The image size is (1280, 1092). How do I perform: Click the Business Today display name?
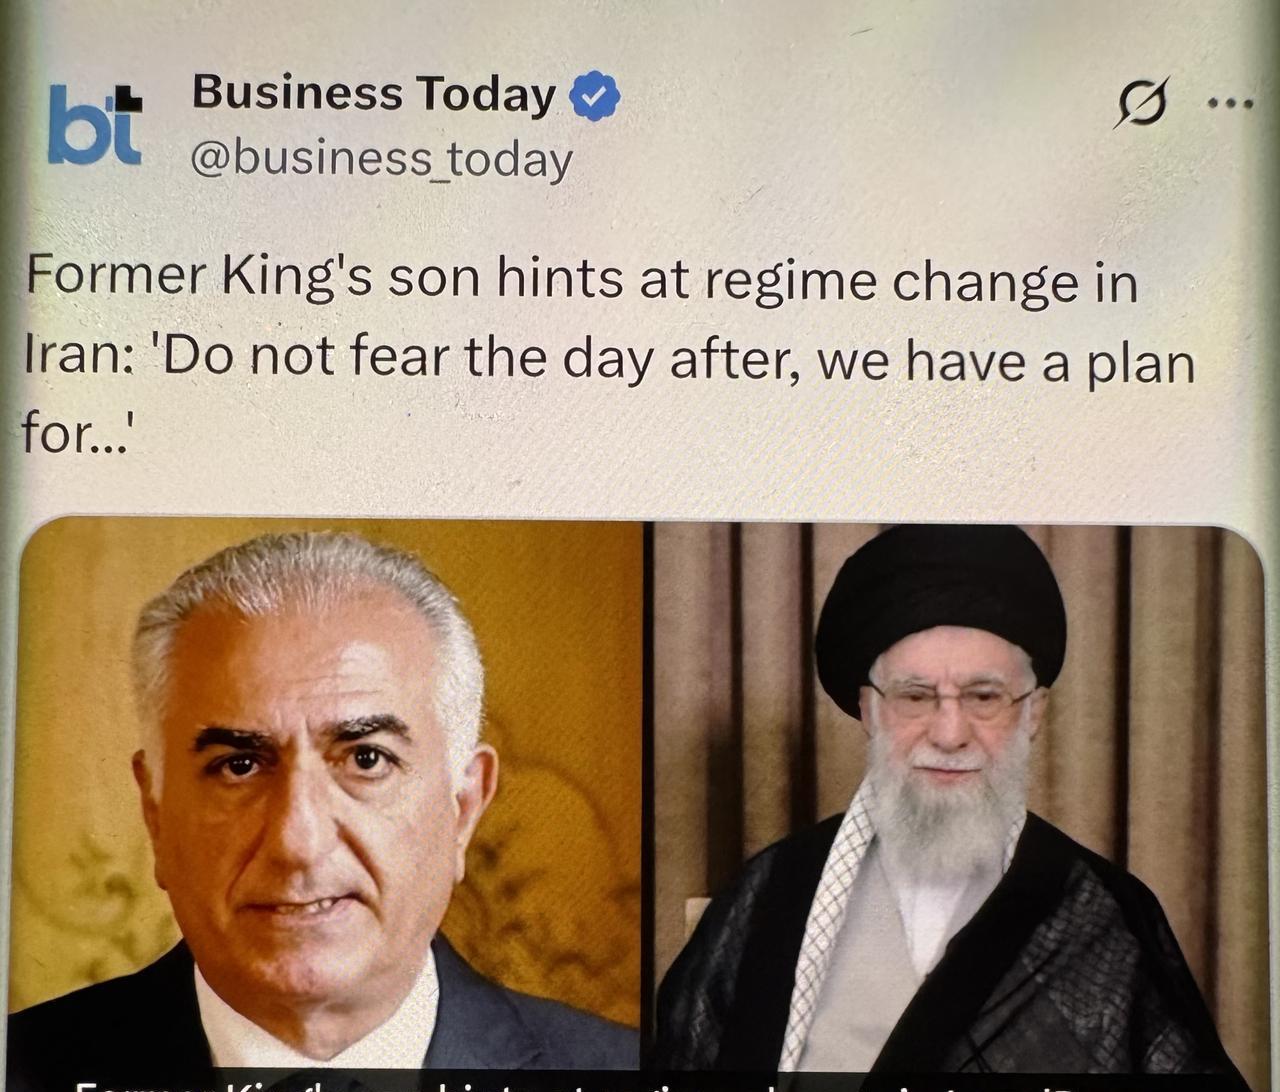[373, 93]
